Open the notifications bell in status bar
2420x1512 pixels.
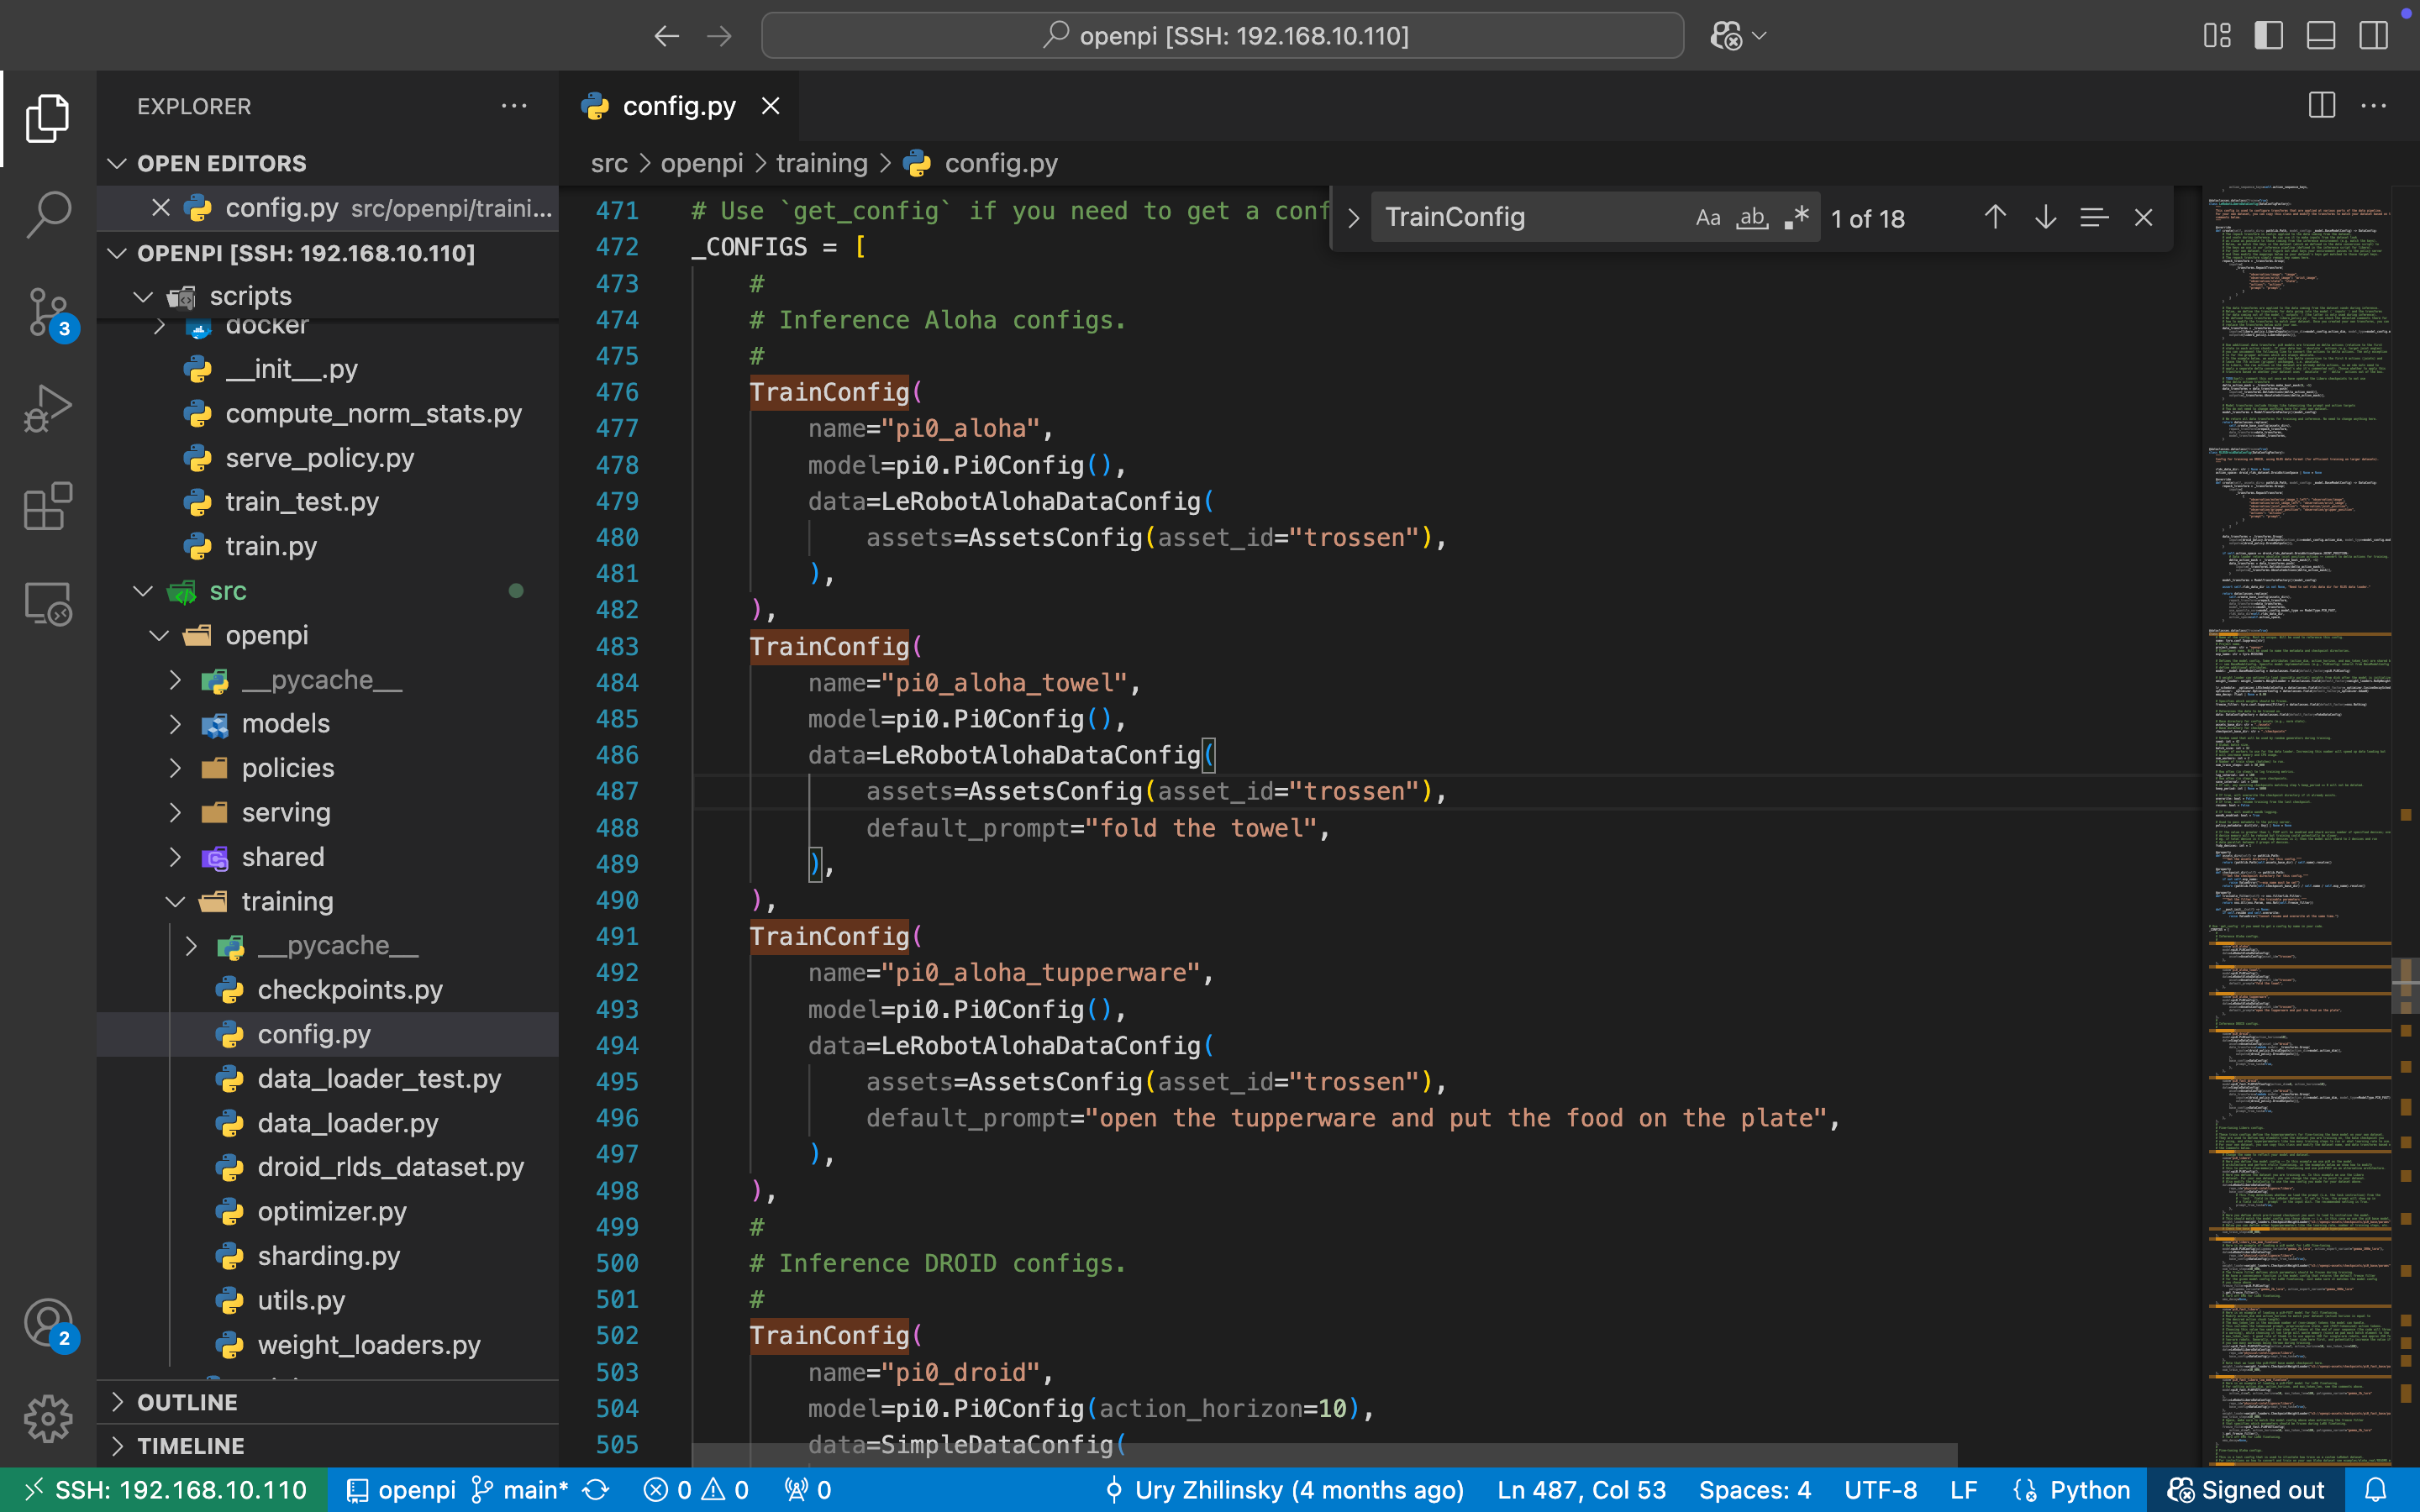coord(2376,1490)
